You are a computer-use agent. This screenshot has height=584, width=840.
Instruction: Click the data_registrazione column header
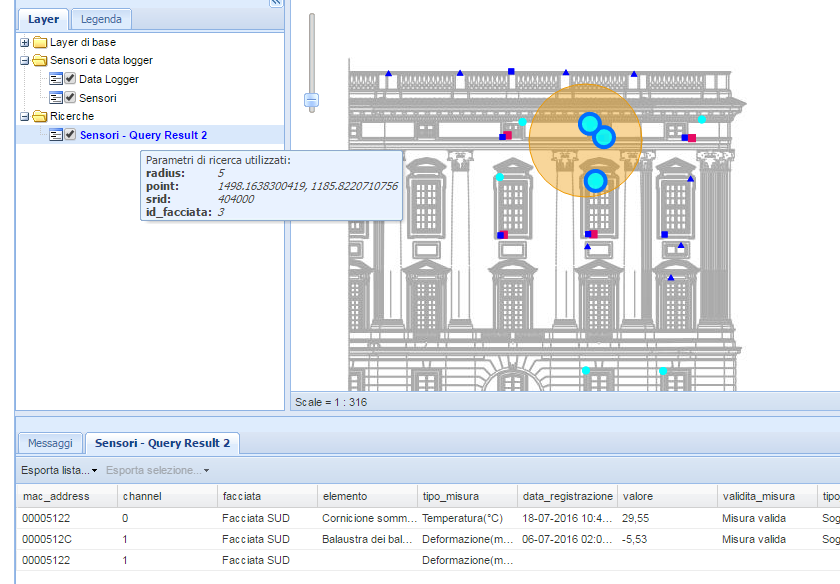click(x=567, y=496)
